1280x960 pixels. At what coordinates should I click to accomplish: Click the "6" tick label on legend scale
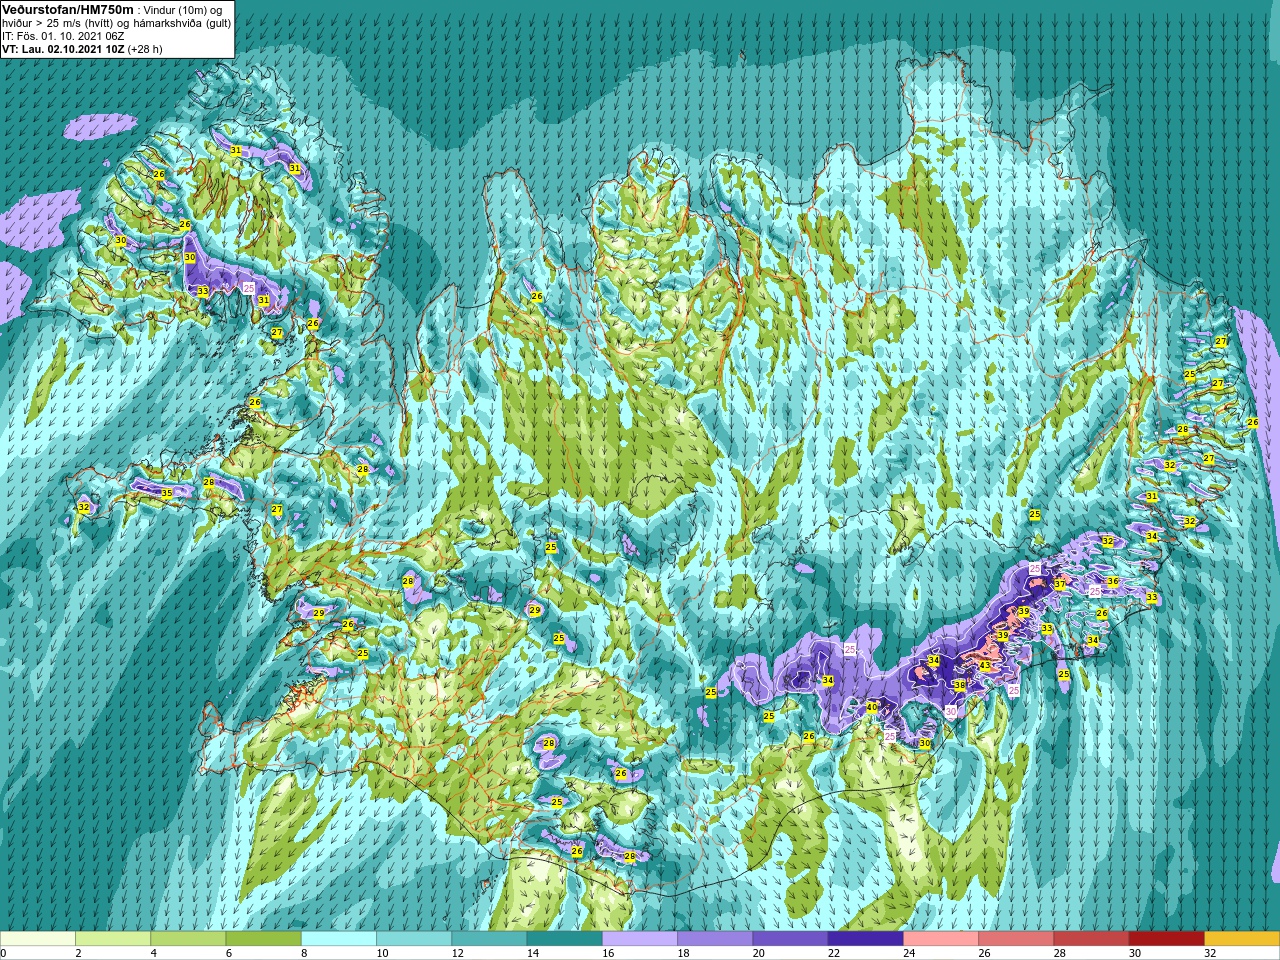click(x=229, y=953)
